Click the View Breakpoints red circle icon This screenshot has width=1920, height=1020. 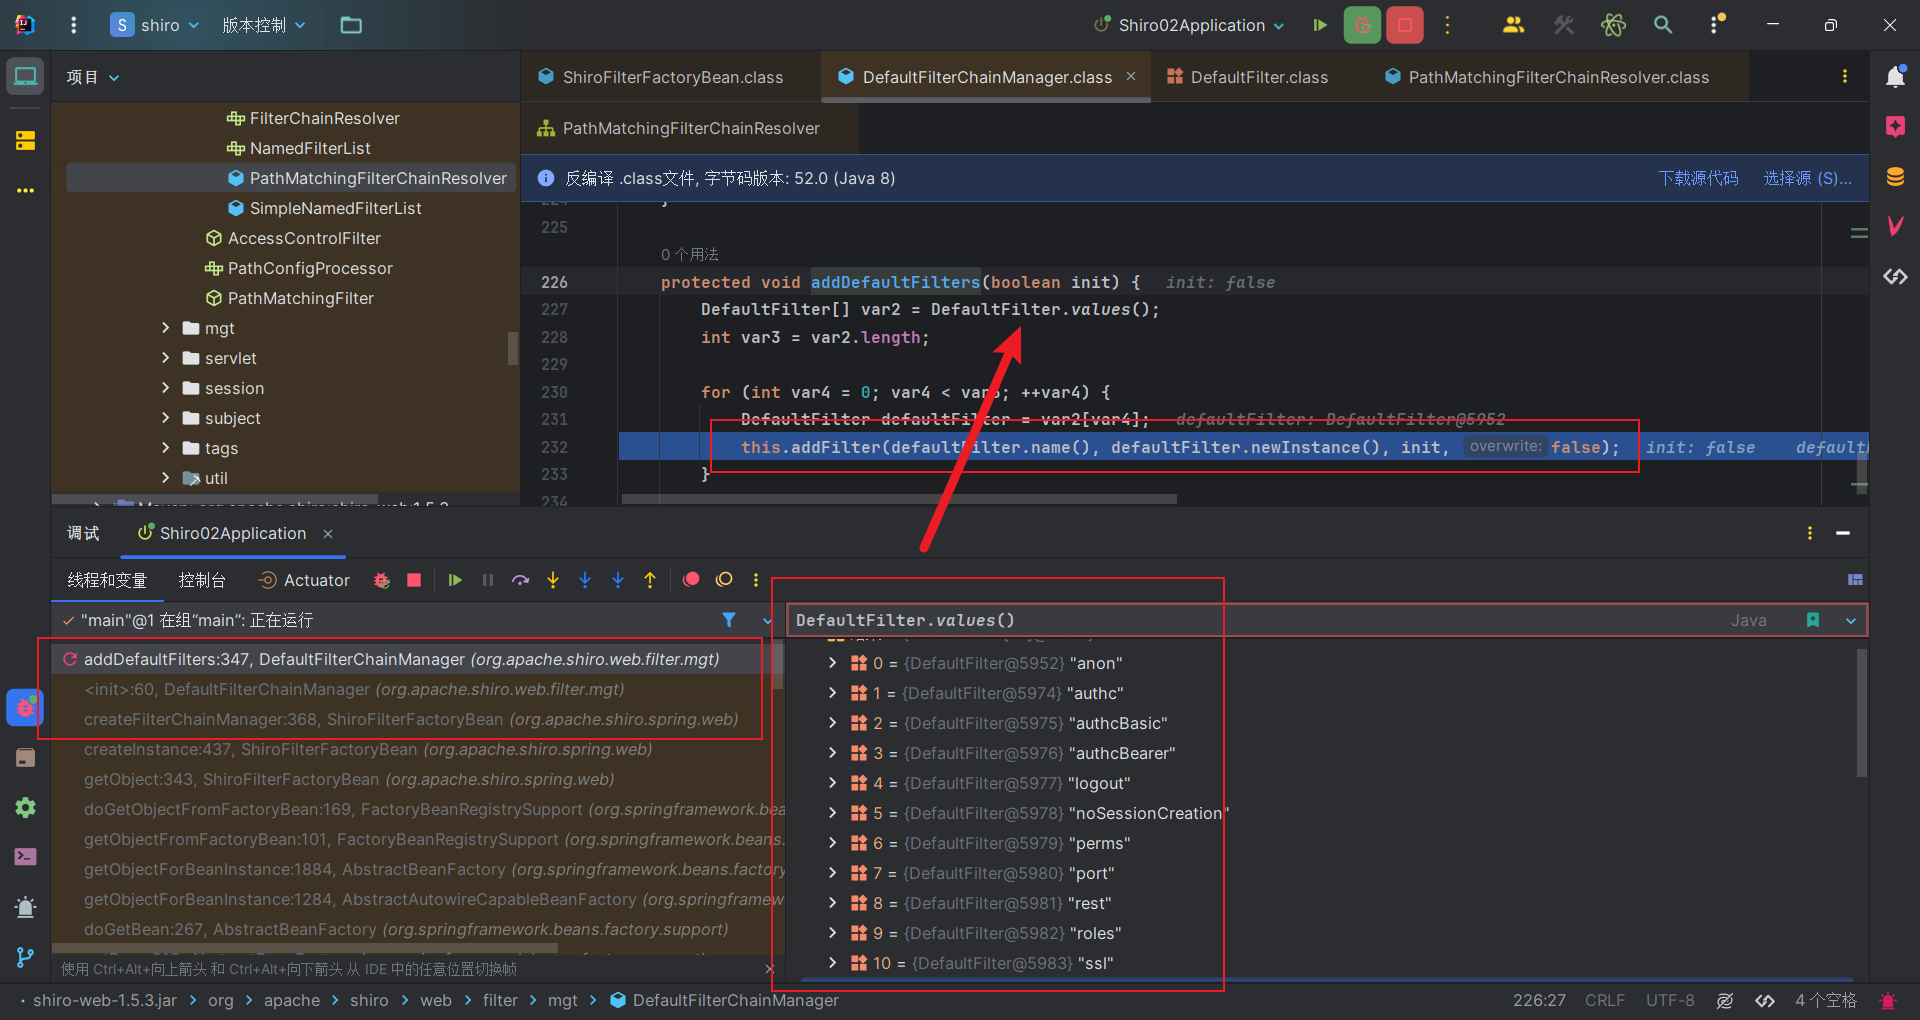point(691,580)
